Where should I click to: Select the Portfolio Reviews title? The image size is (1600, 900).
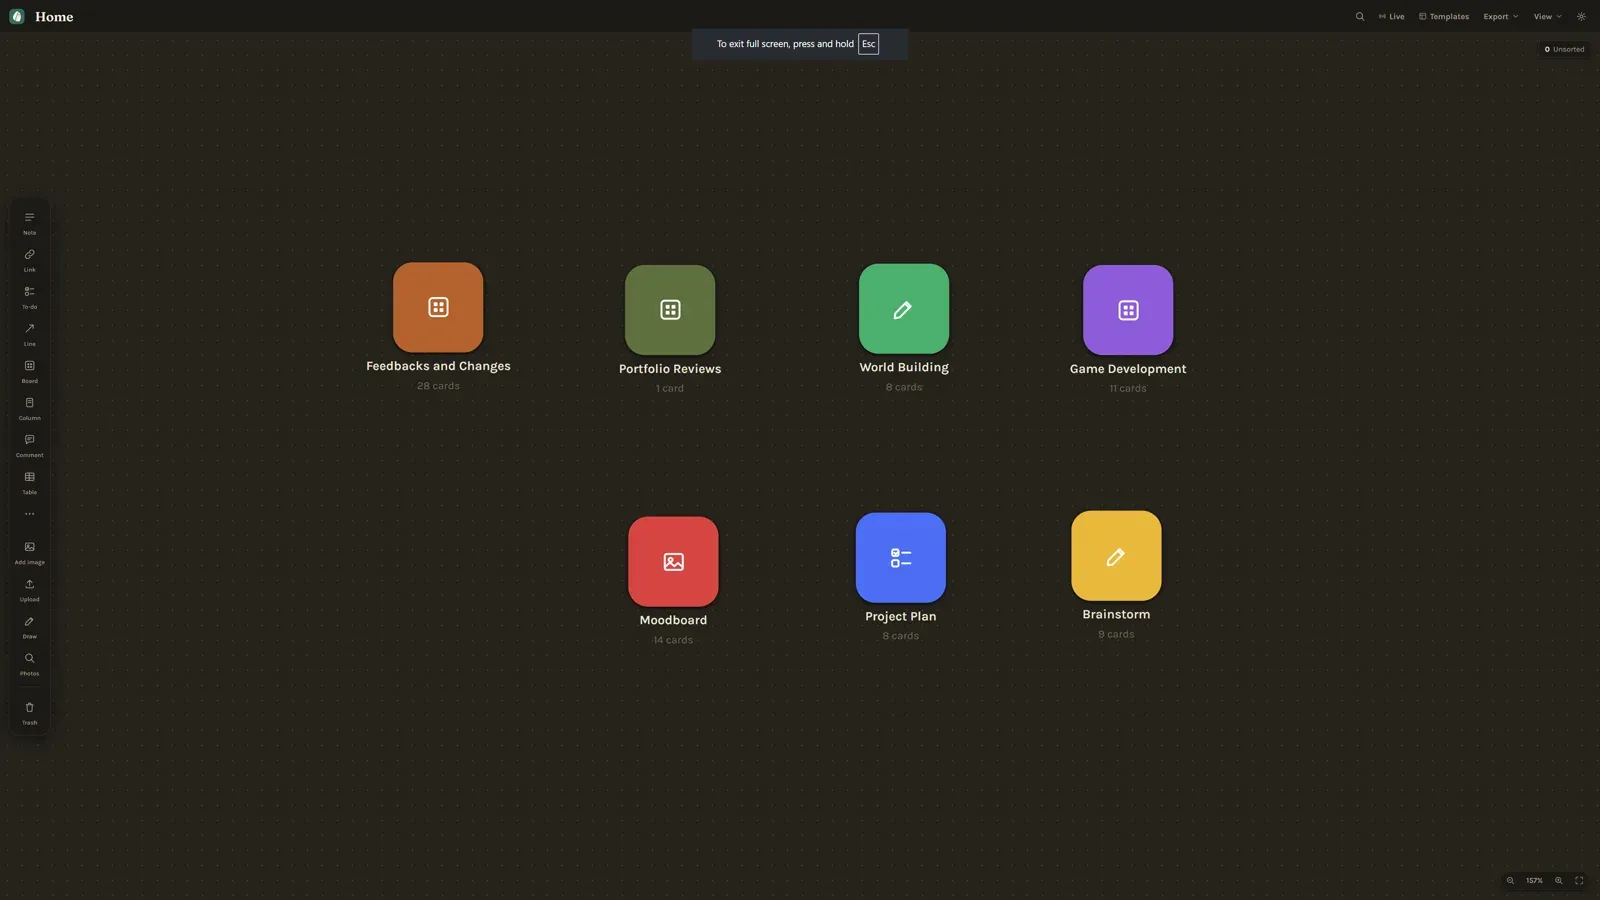[670, 369]
